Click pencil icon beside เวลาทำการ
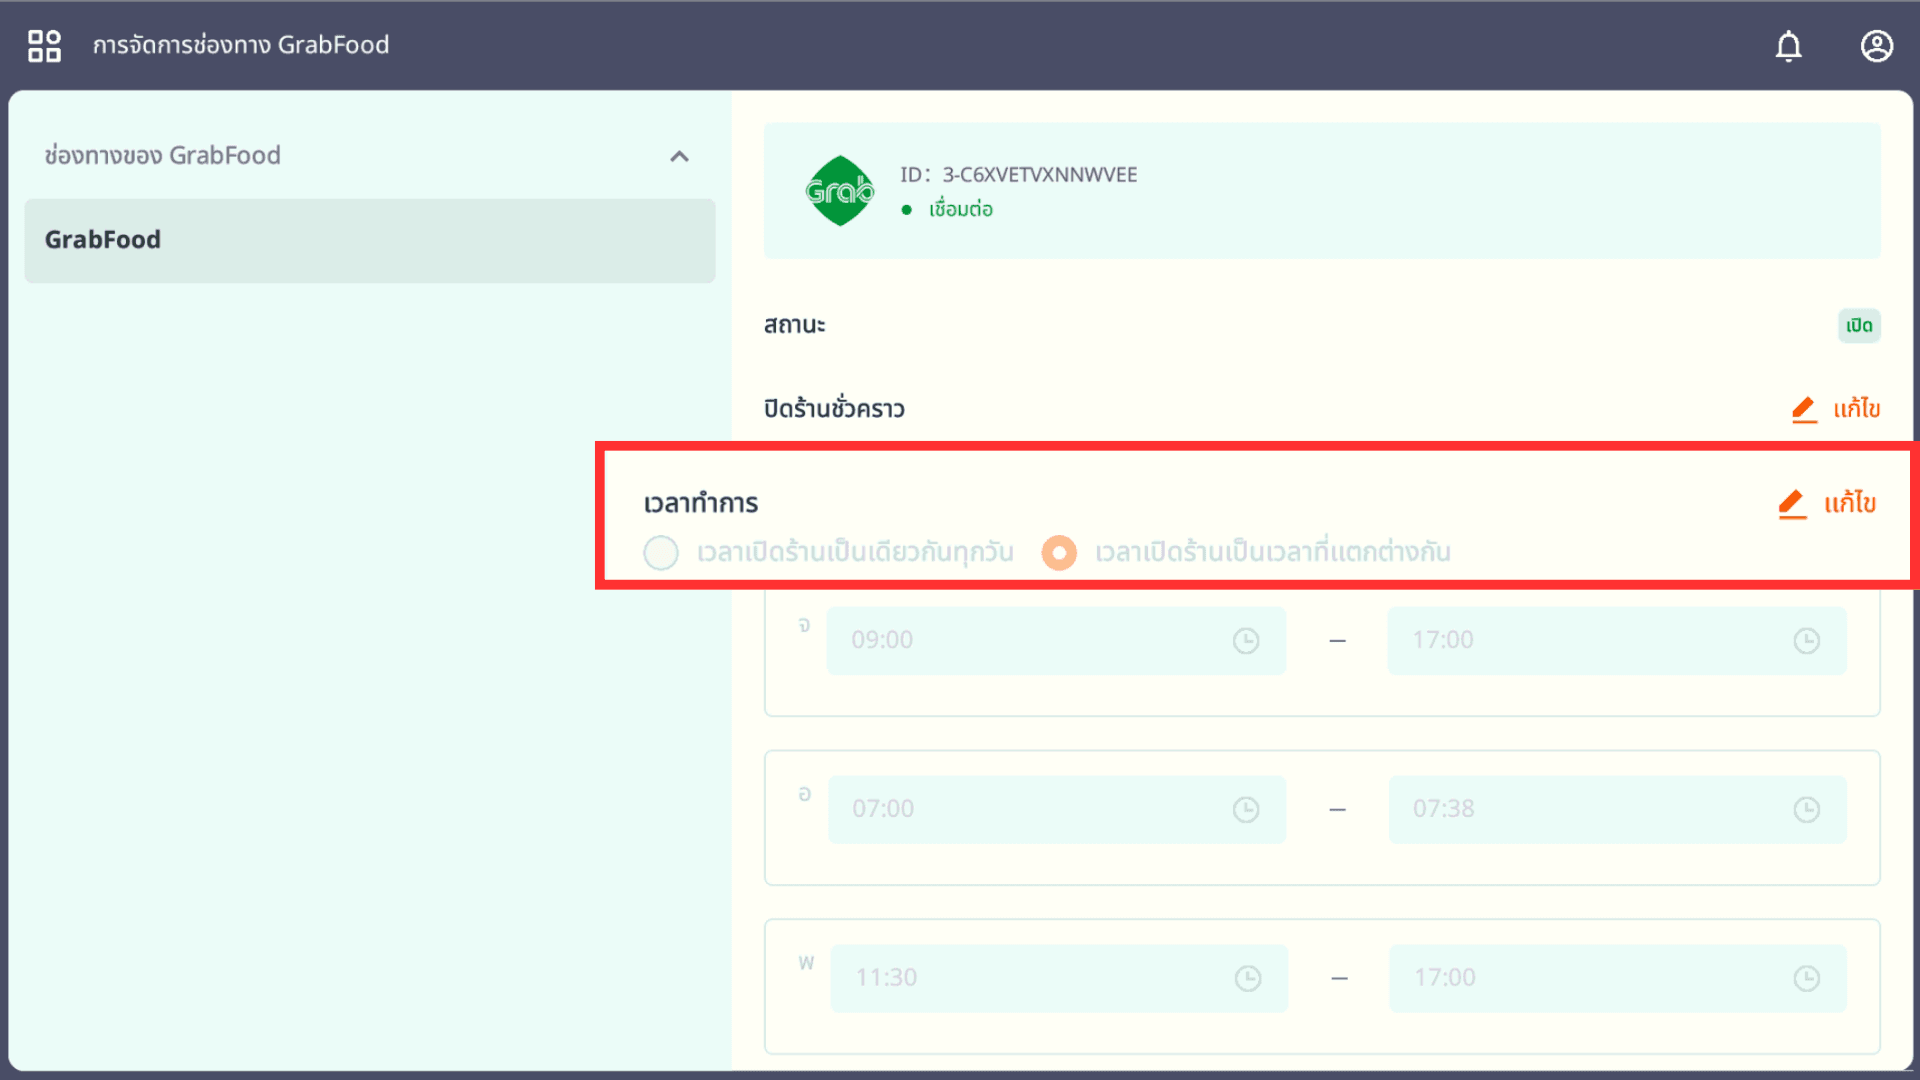The height and width of the screenshot is (1080, 1920). click(x=1792, y=503)
